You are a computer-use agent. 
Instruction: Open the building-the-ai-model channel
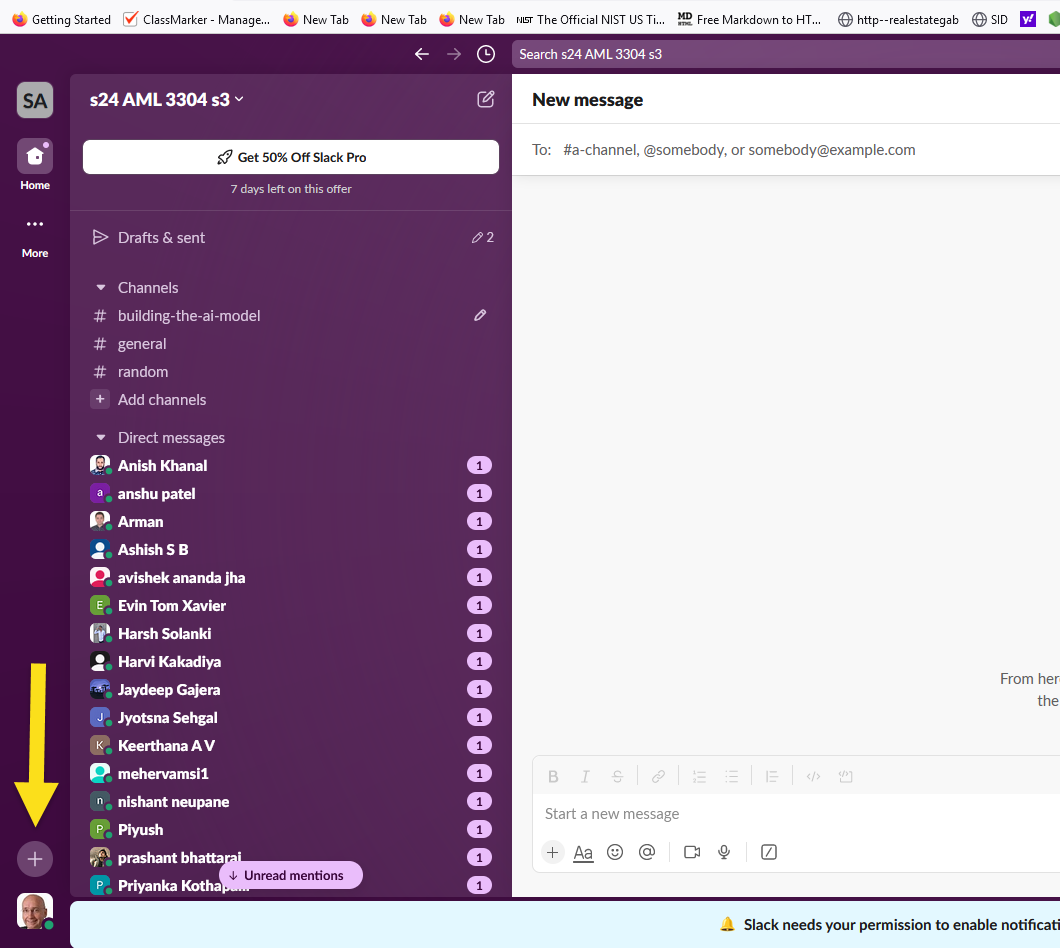291,316
